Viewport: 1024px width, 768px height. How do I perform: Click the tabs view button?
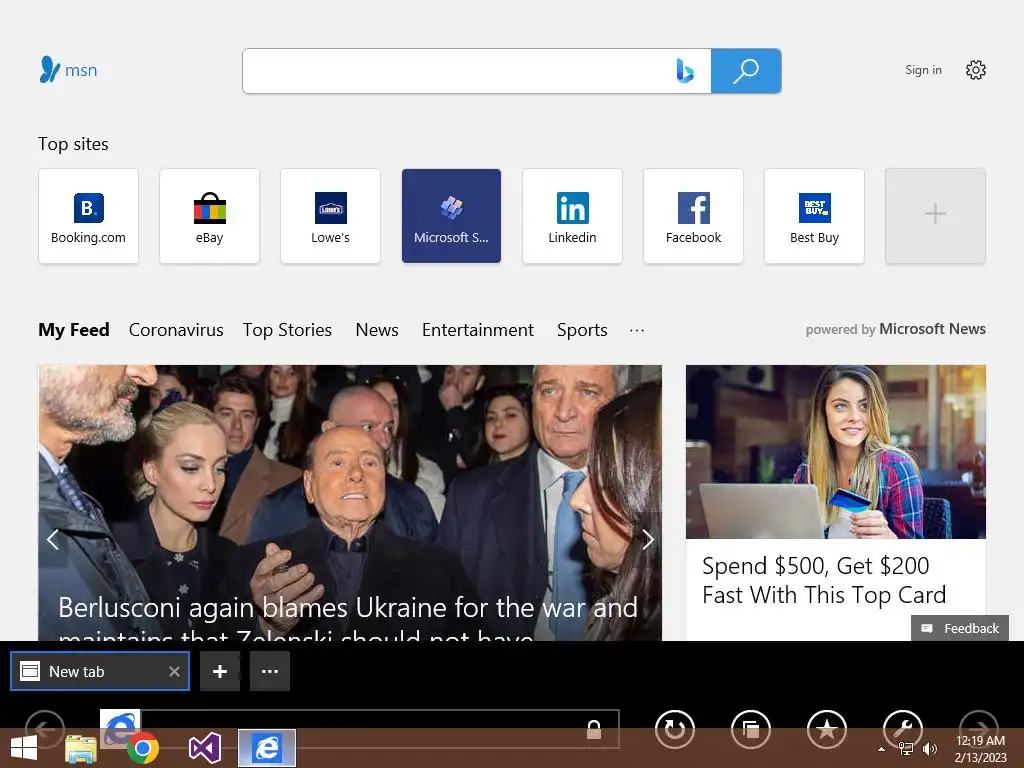click(x=751, y=729)
